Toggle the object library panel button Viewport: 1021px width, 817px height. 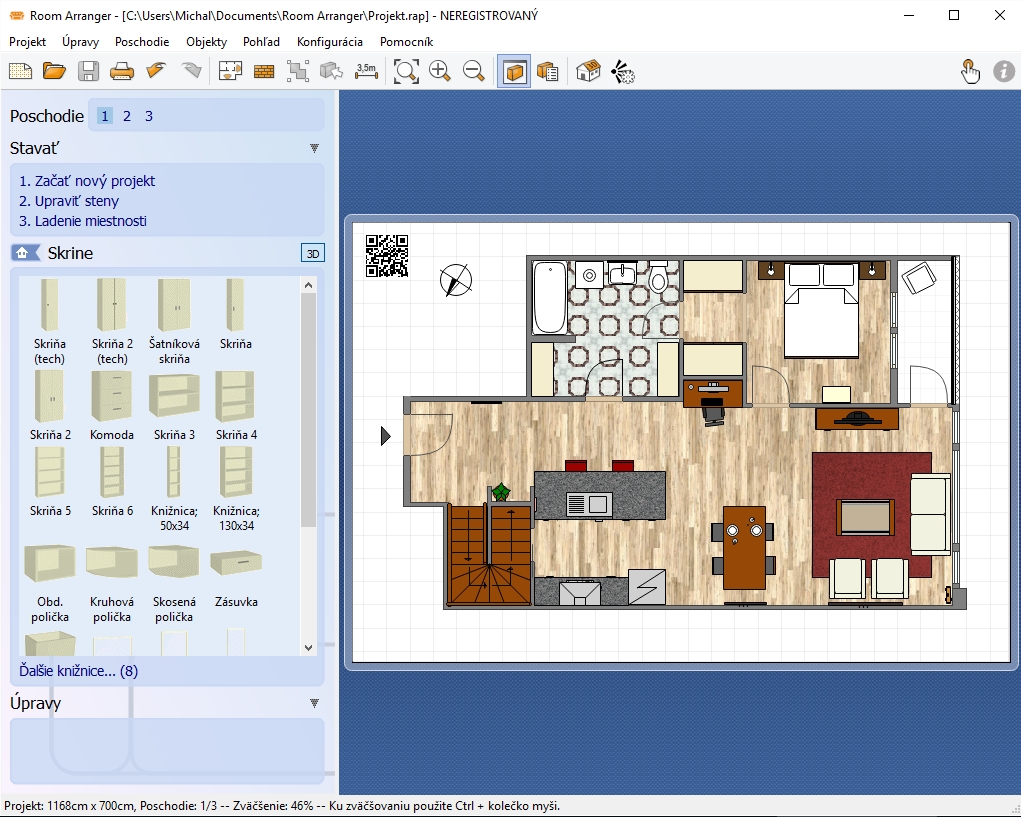point(514,71)
